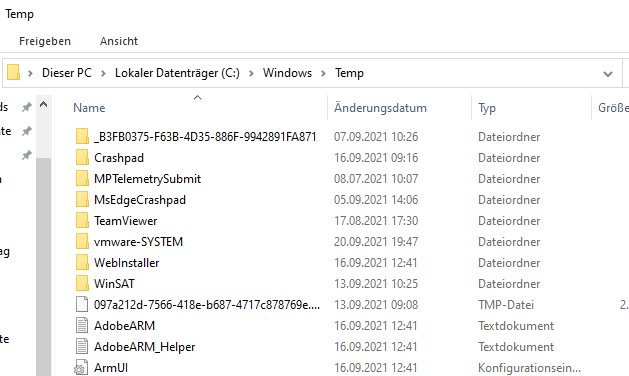This screenshot has width=629, height=376.
Task: Select the vmware-SYSTEM folder name
Action: coord(138,242)
